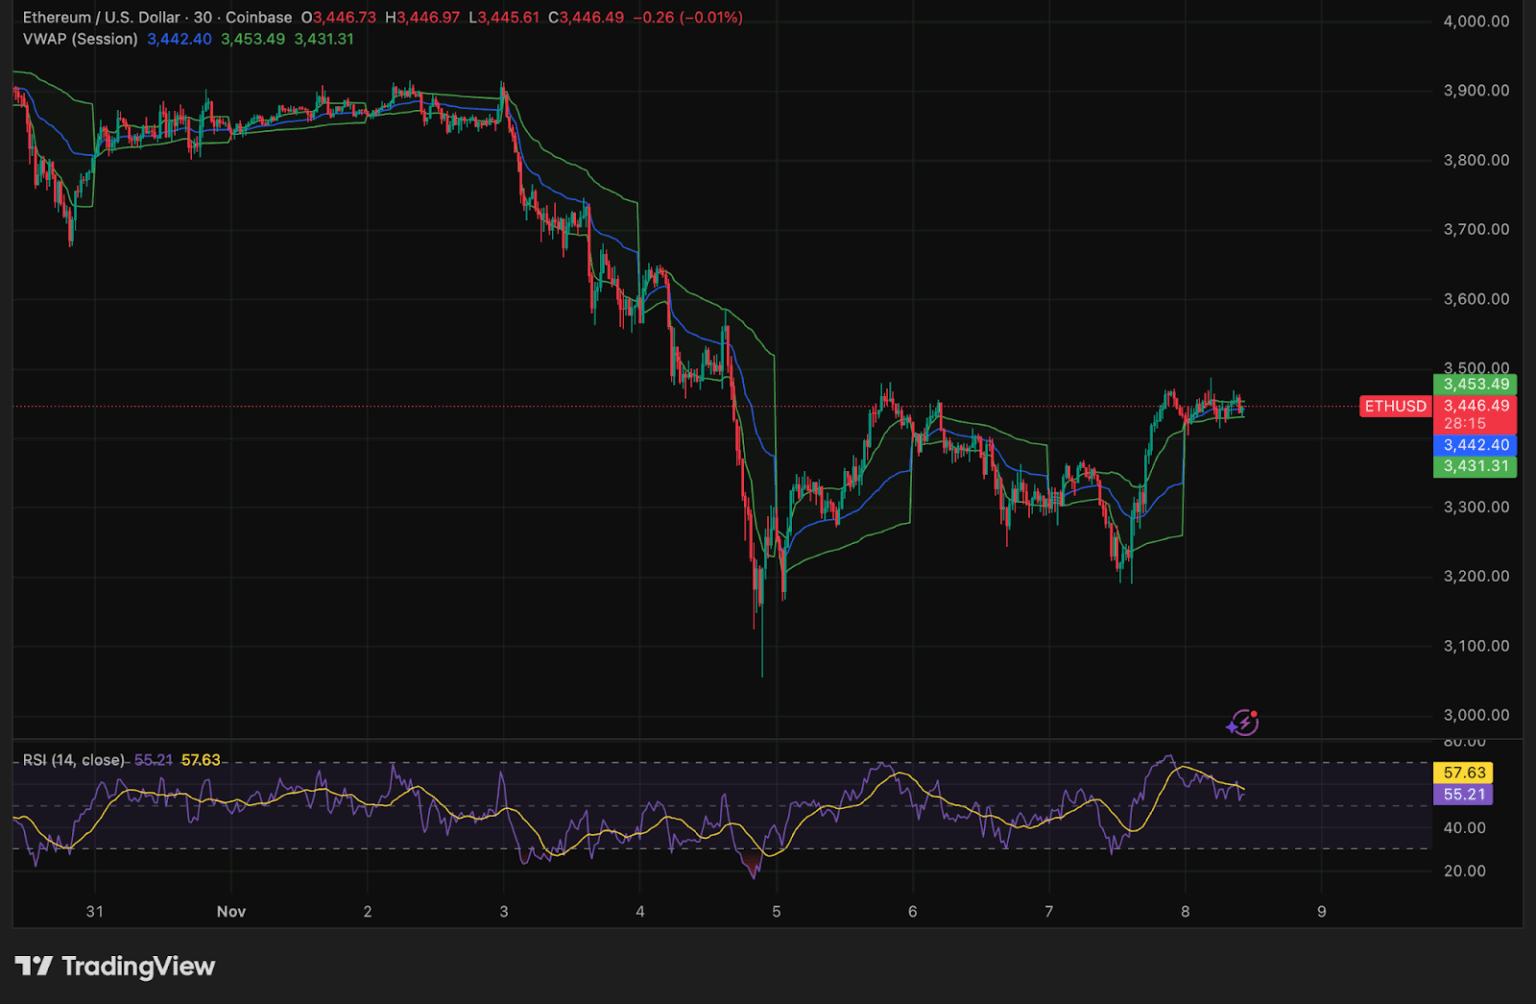The image size is (1536, 1004).
Task: Click the 3,900.00 price axis label
Action: point(1476,90)
